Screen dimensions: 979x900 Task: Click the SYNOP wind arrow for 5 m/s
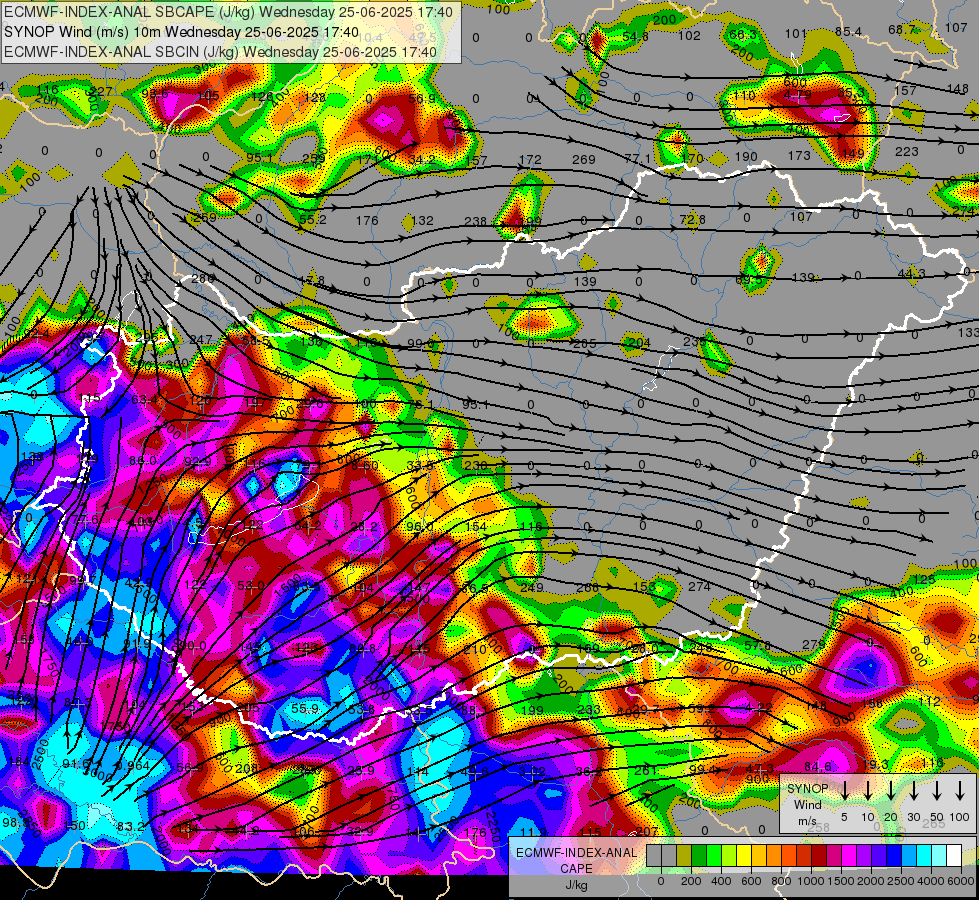(x=844, y=790)
